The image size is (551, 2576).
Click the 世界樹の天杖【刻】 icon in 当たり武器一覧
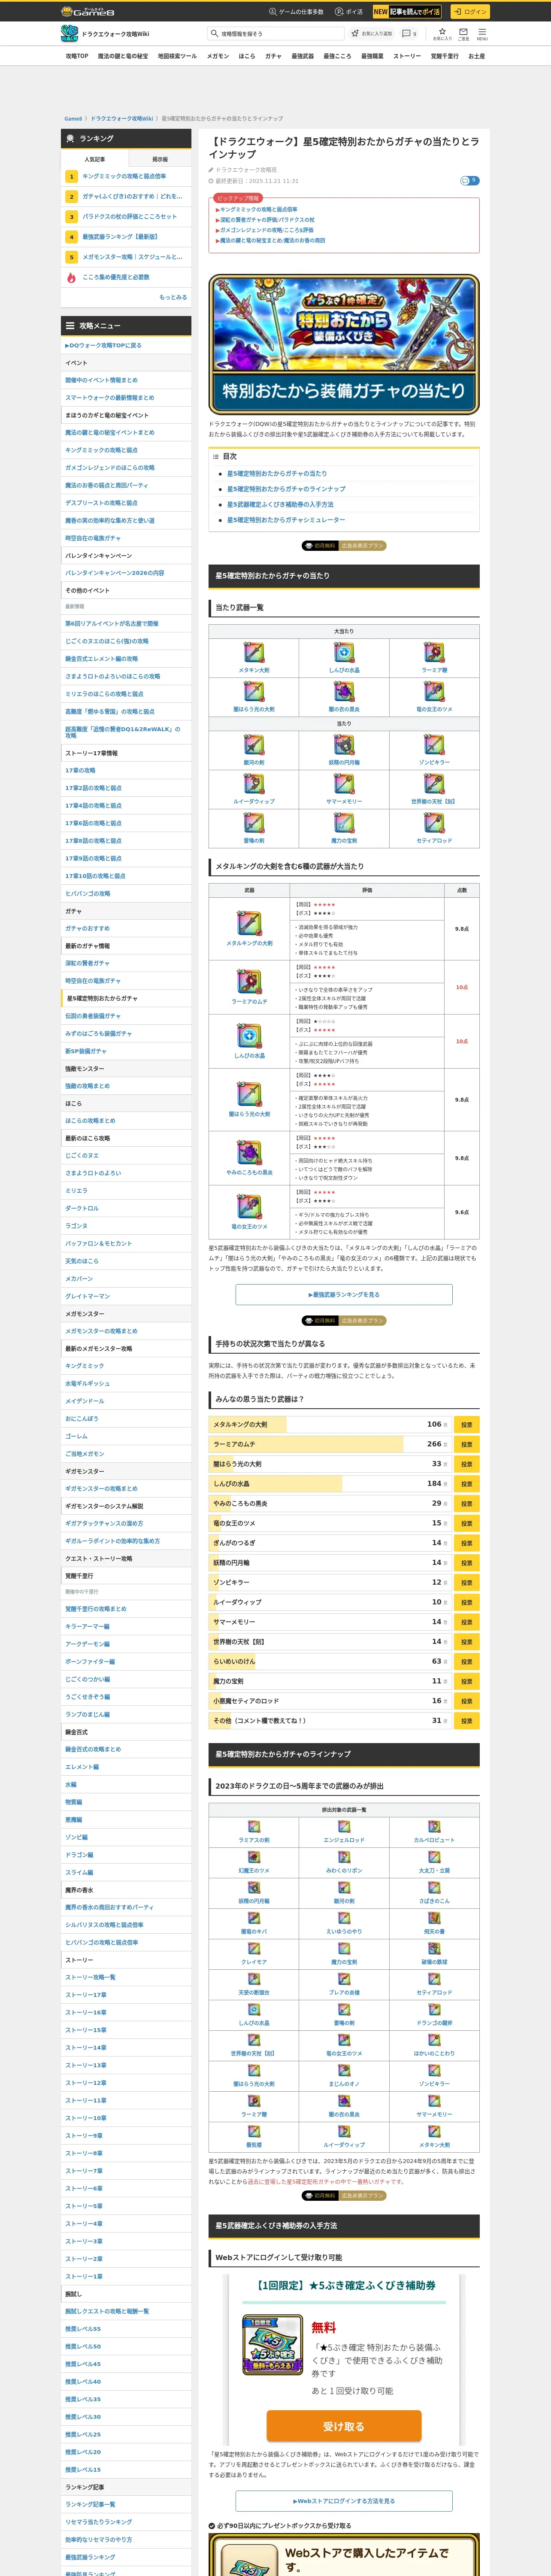coord(434,783)
